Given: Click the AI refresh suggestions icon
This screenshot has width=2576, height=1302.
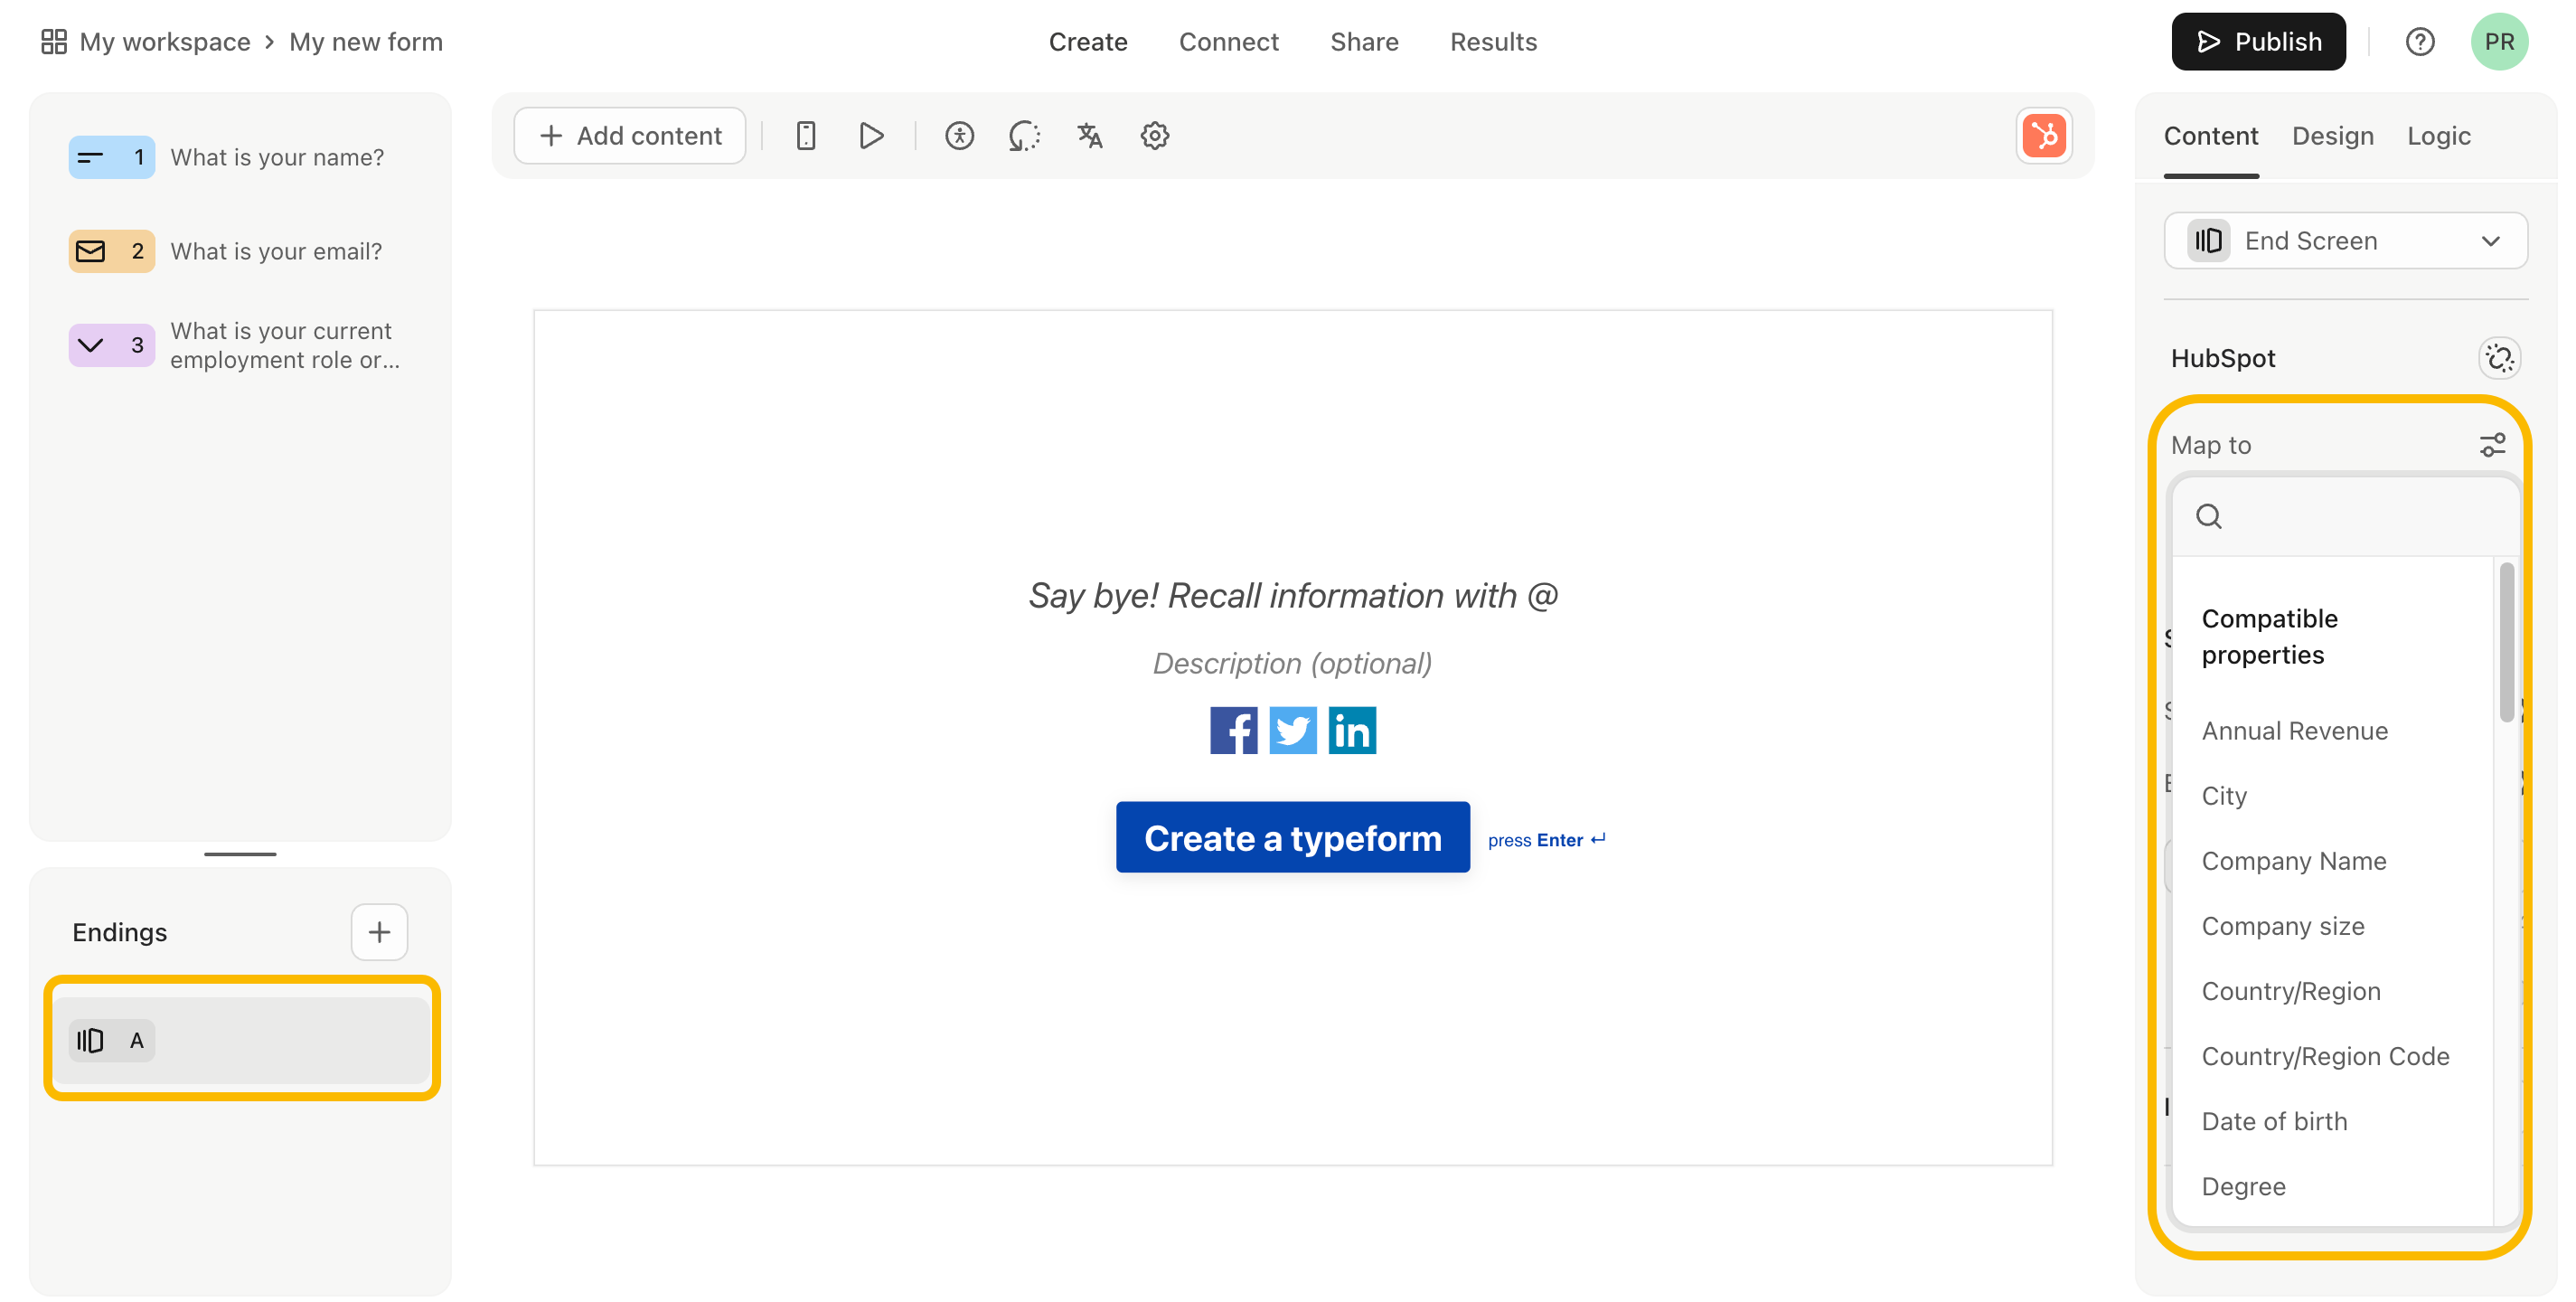Looking at the screenshot, I should pos(1024,136).
